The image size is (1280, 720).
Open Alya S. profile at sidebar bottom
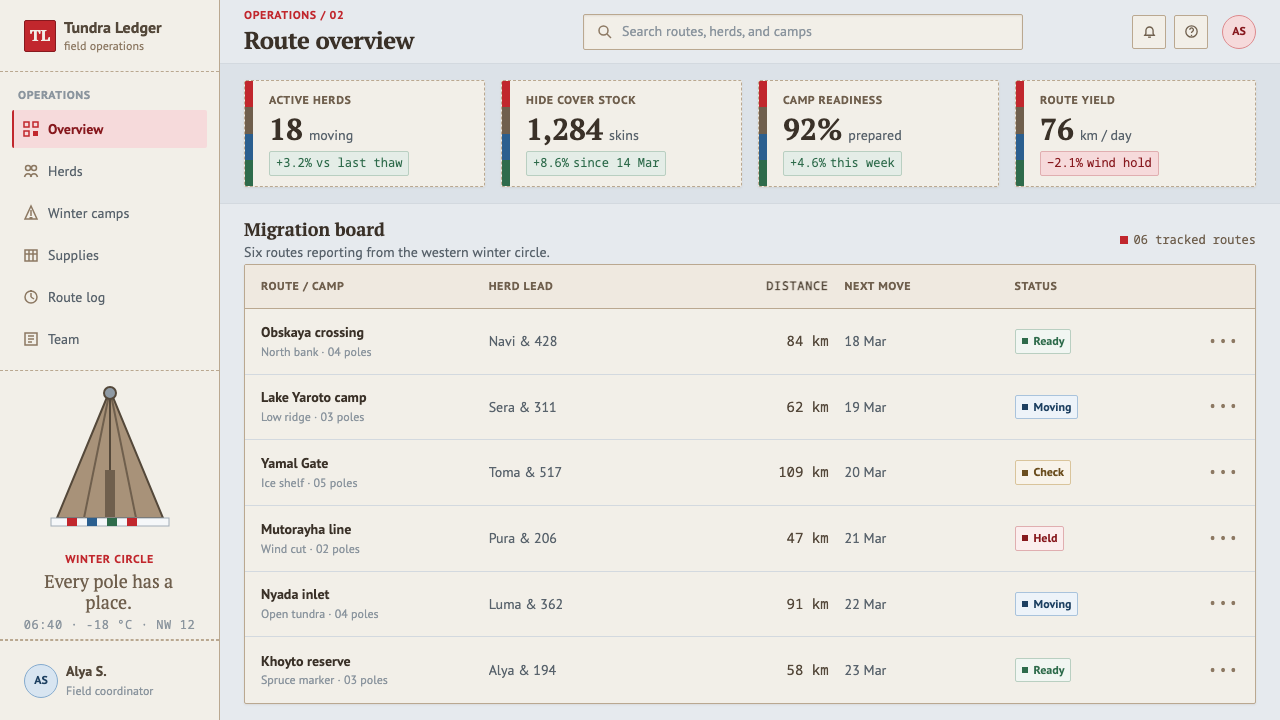pyautogui.click(x=110, y=680)
